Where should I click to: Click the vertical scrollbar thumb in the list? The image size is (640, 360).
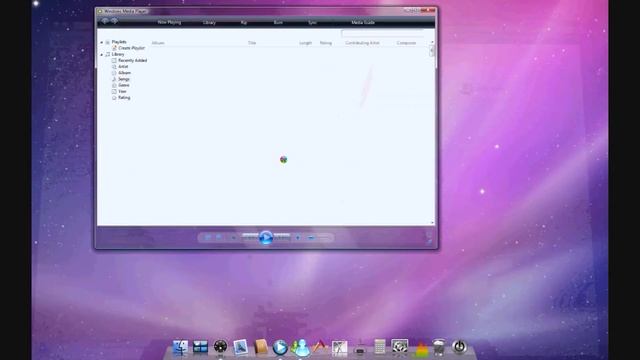[x=432, y=51]
